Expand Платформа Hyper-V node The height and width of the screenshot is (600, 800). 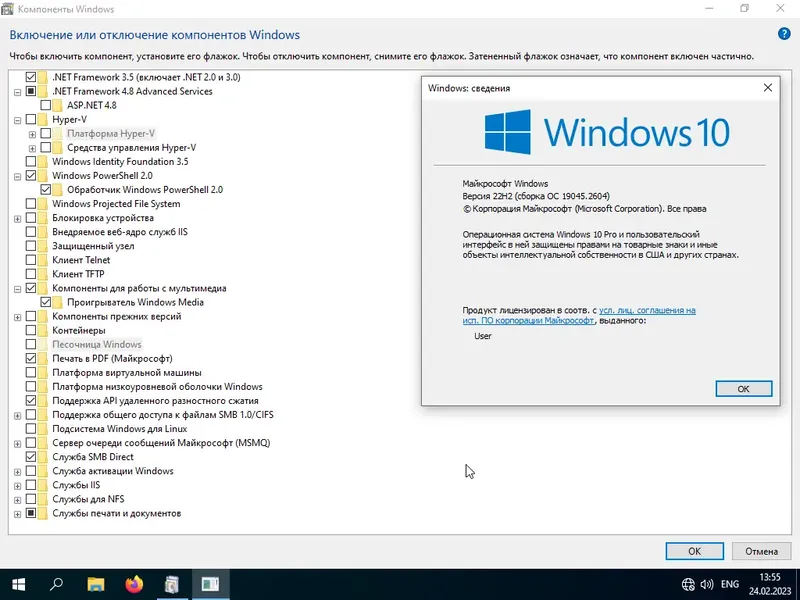tap(32, 135)
